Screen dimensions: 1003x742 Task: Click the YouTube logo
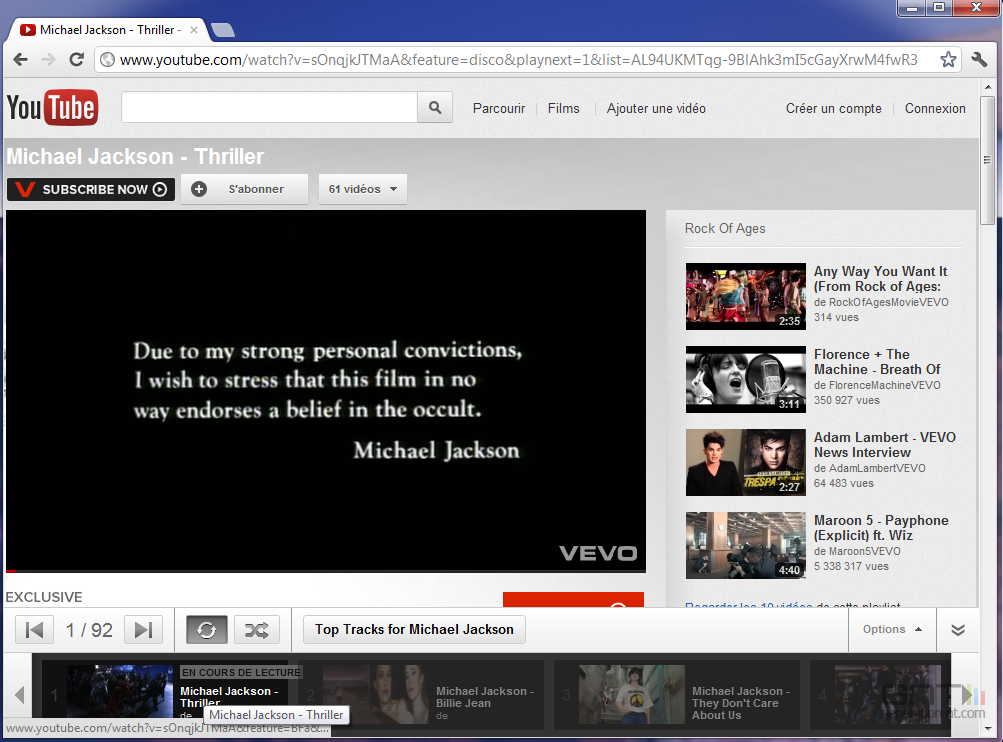(52, 107)
